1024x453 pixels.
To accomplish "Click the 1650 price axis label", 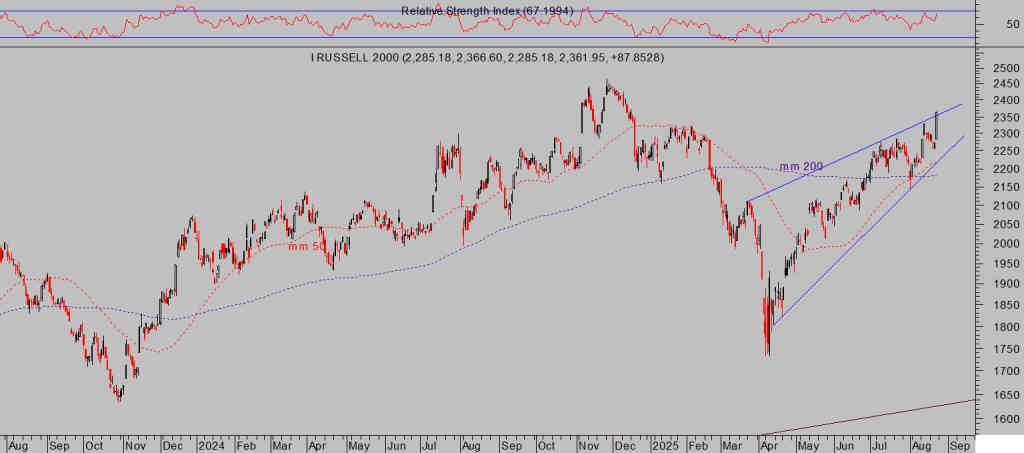I will coord(1004,396).
